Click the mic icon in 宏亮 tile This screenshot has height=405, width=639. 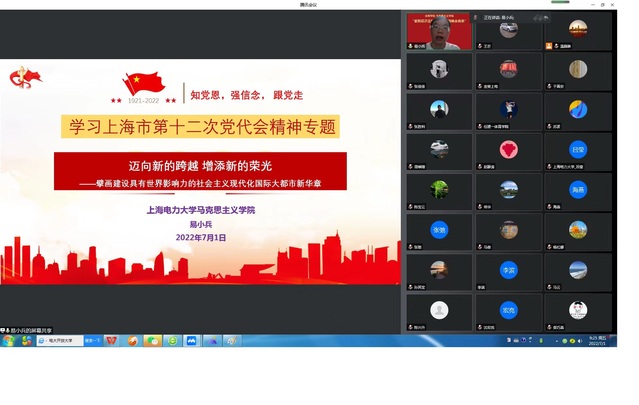click(x=480, y=327)
